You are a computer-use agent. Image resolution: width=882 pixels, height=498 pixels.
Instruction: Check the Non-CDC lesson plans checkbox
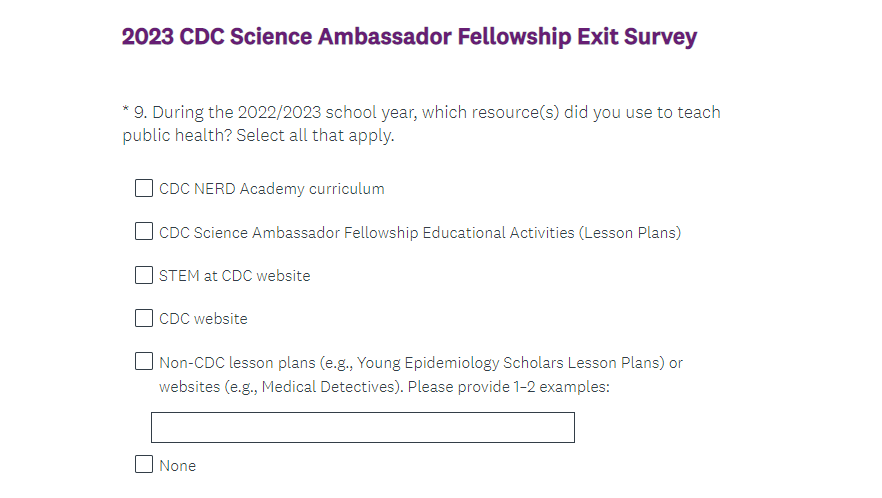click(x=144, y=362)
